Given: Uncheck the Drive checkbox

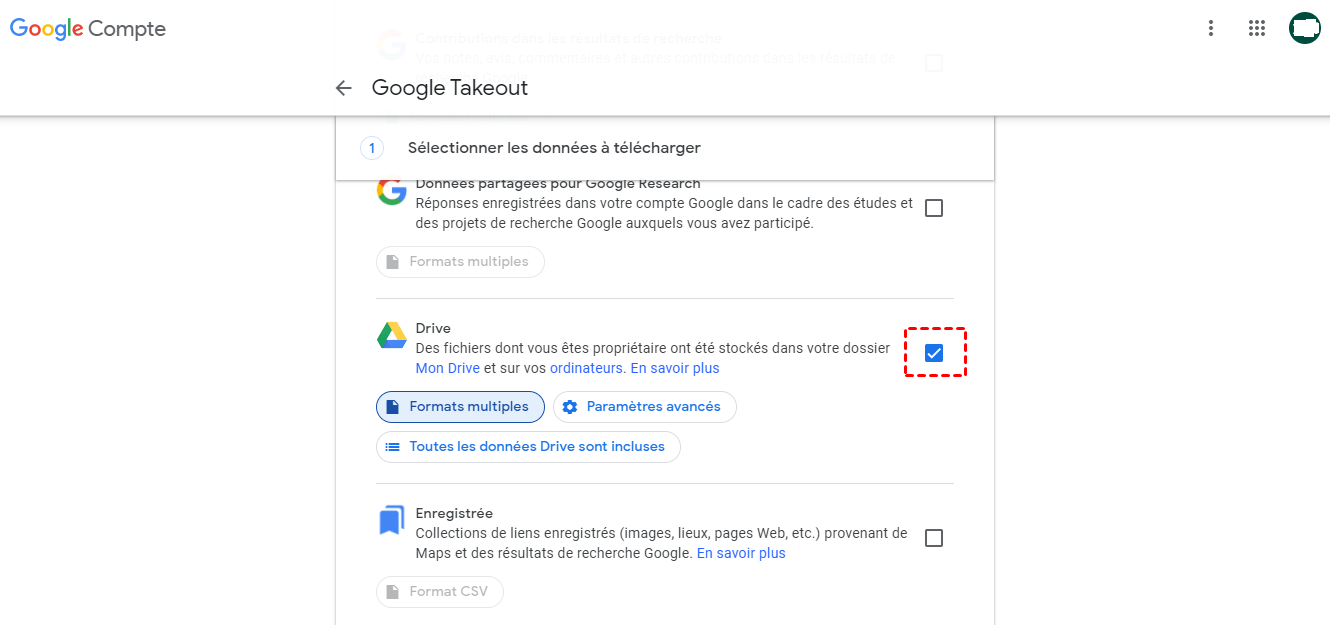Looking at the screenshot, I should (x=934, y=353).
